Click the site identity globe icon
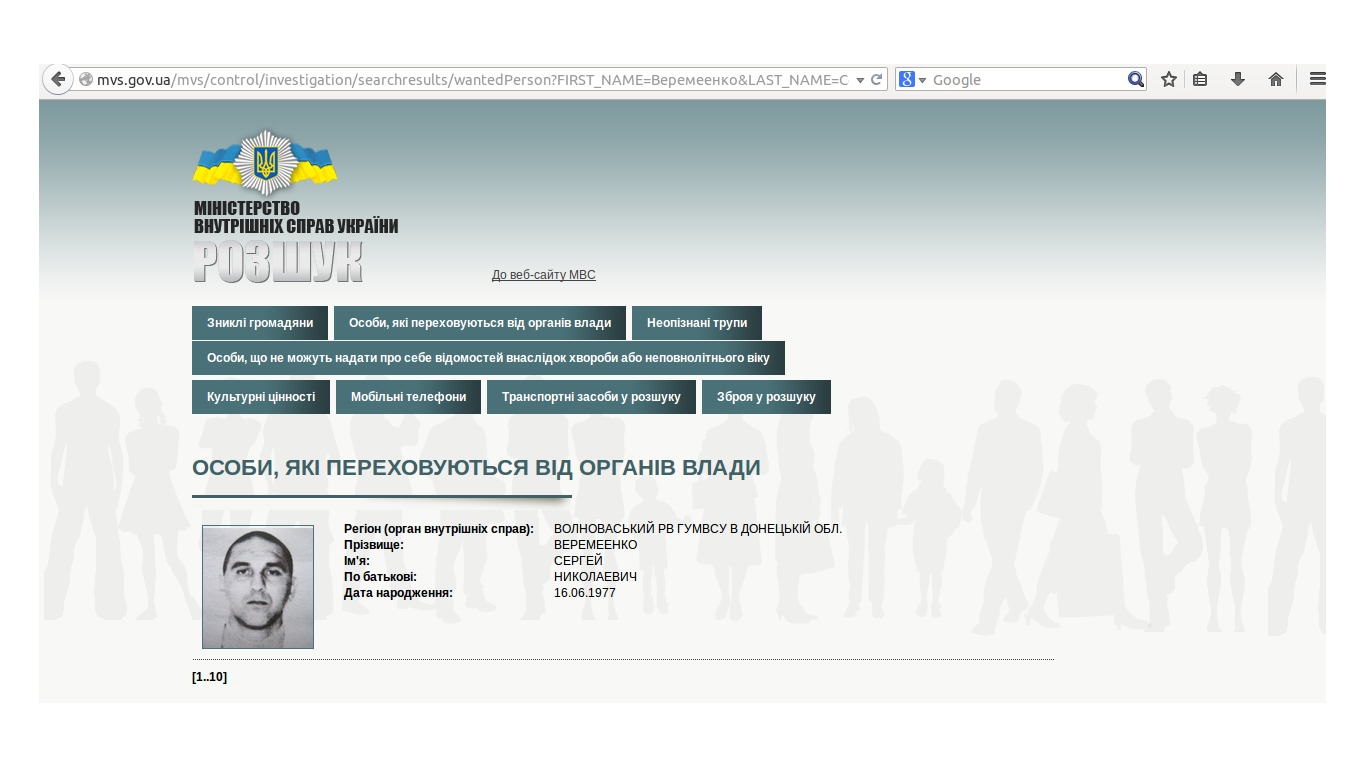This screenshot has height=768, width=1366. coord(86,80)
